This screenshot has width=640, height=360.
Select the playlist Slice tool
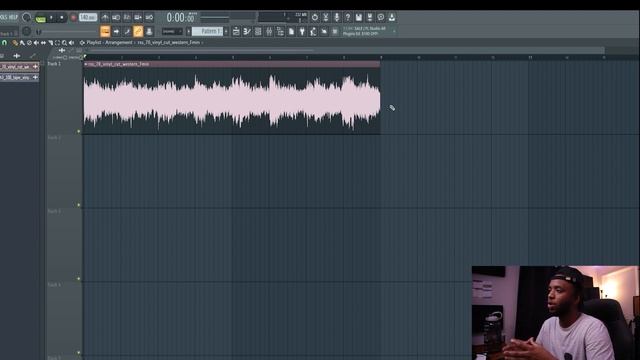(x=51, y=42)
